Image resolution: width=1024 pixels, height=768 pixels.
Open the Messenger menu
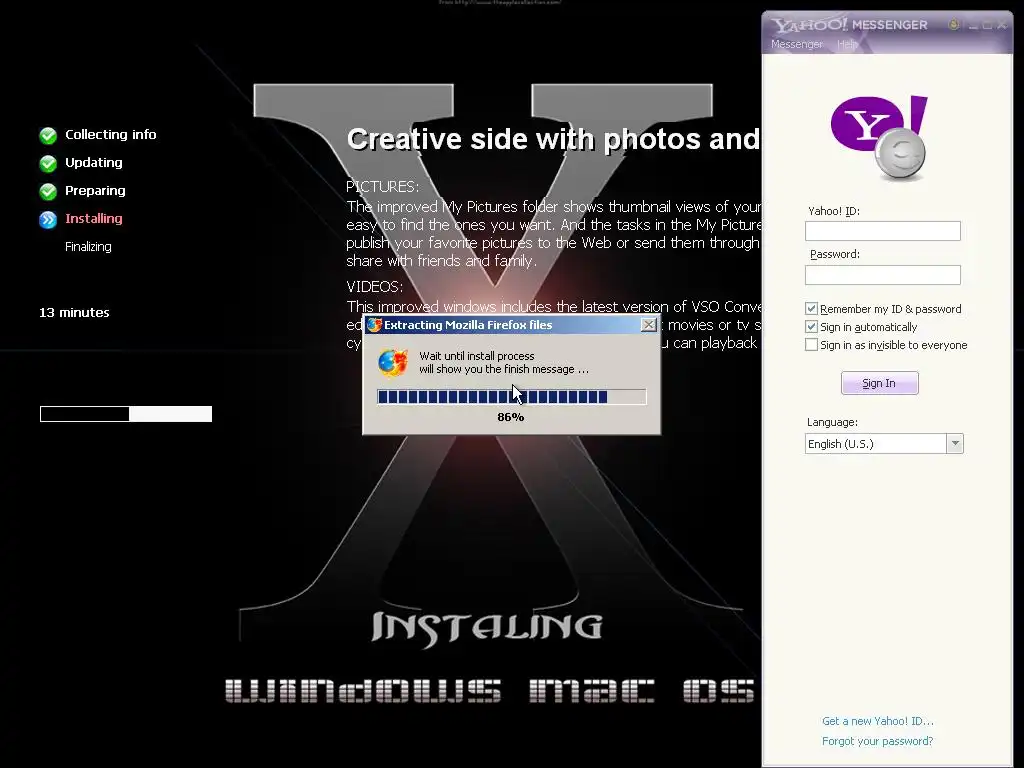[x=797, y=44]
